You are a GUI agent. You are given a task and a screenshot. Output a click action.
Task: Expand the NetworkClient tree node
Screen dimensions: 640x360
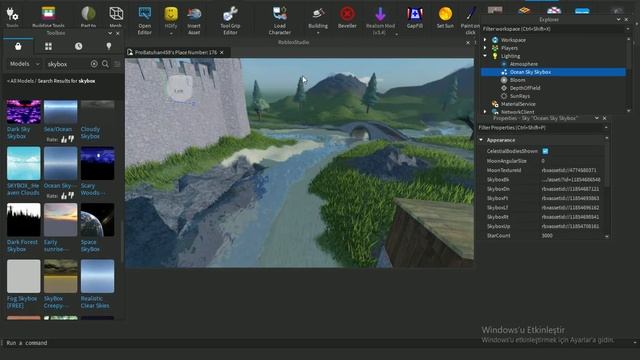[485, 112]
